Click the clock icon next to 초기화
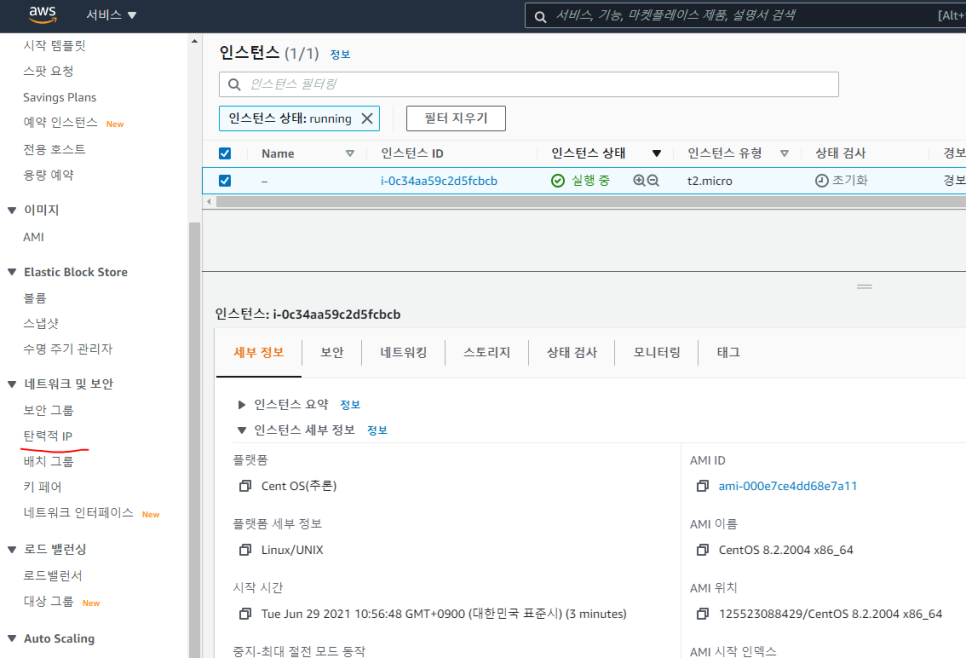Viewport: 966px width, 658px height. pos(822,181)
